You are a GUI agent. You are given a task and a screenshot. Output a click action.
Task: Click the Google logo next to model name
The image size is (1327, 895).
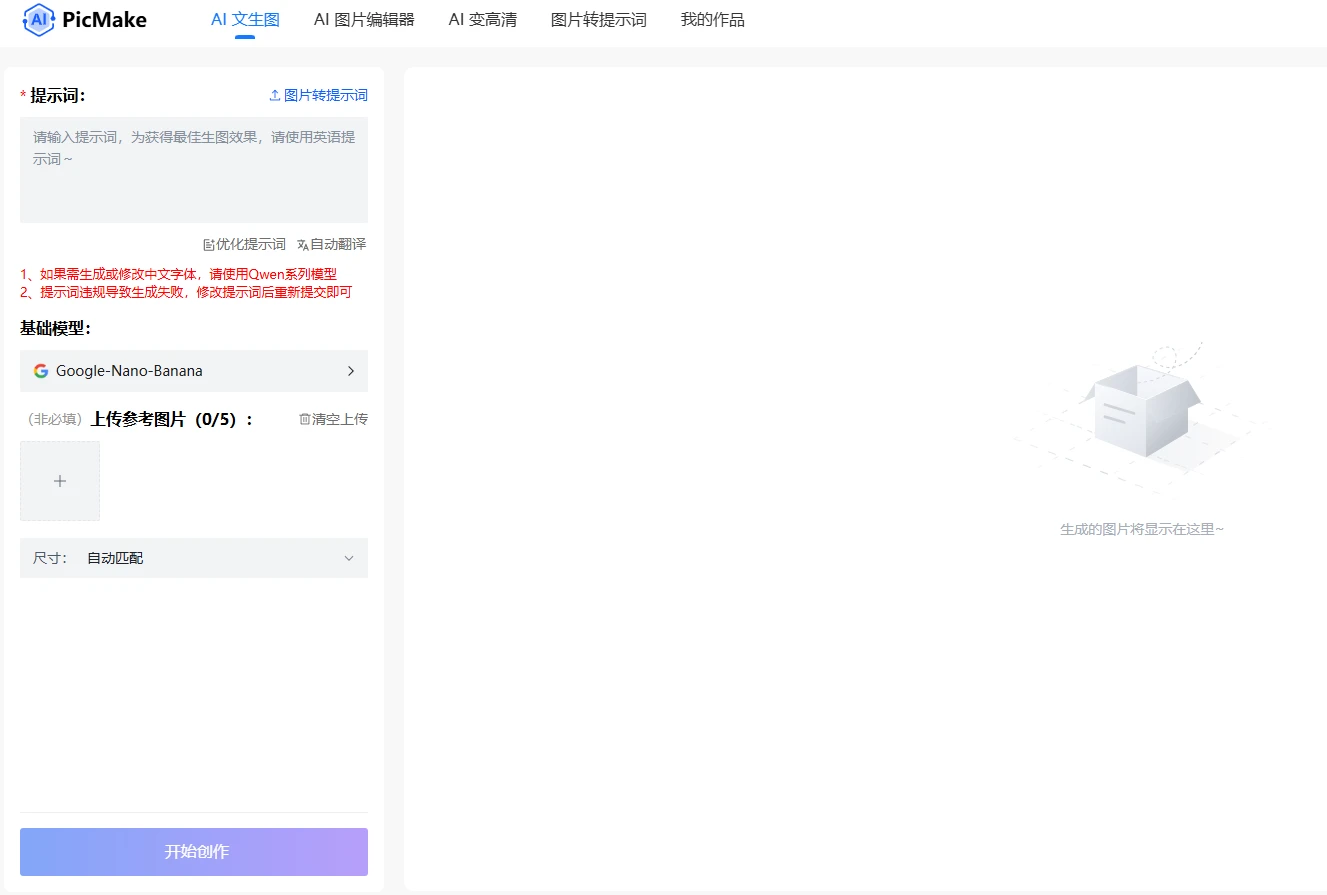41,371
